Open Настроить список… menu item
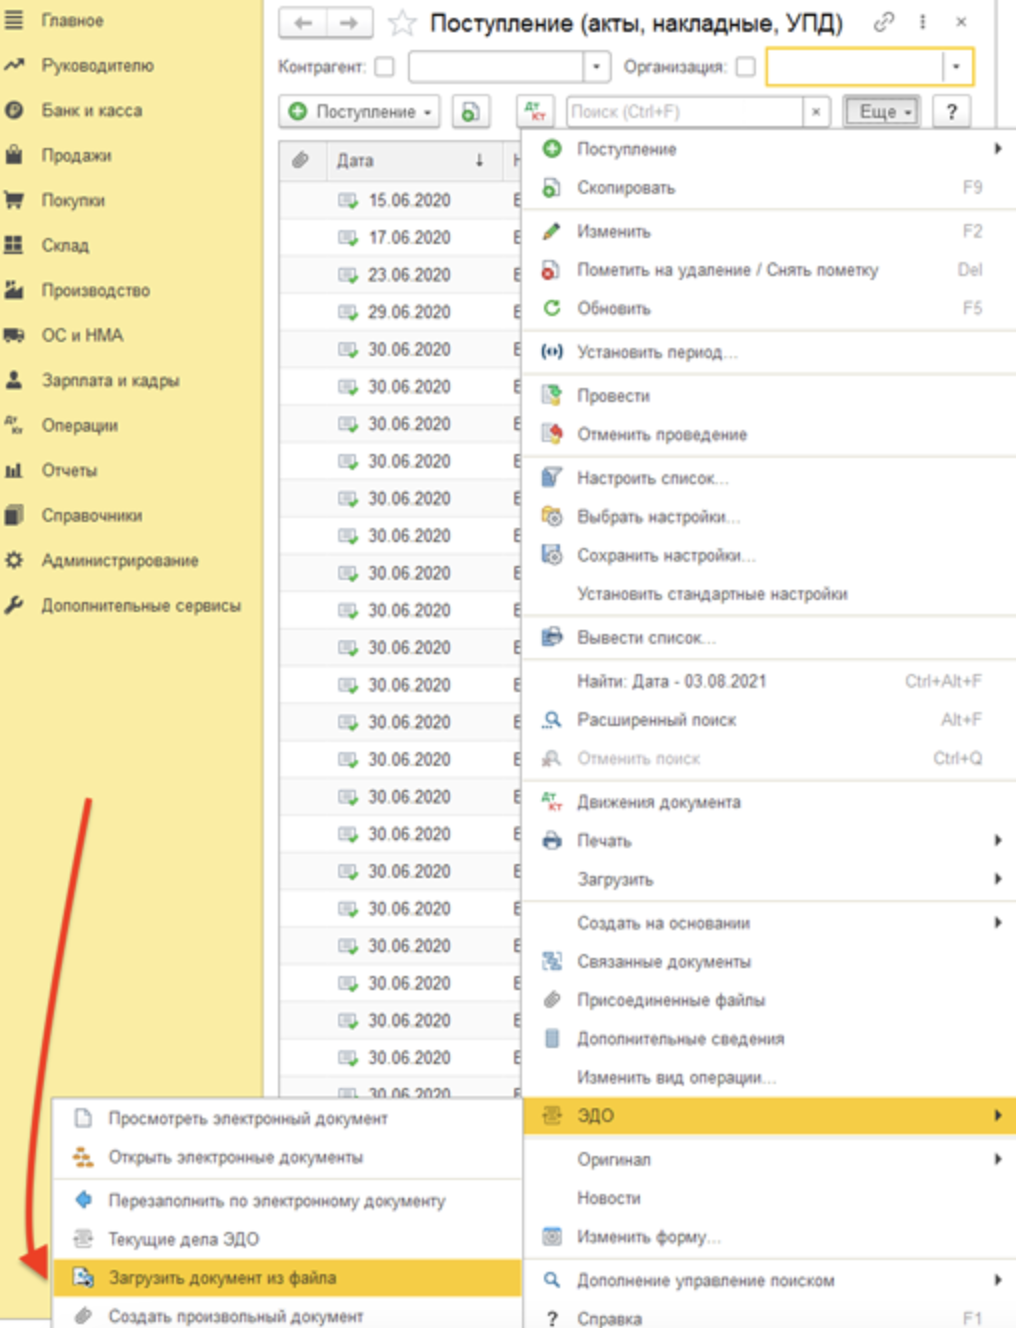 click(x=768, y=478)
